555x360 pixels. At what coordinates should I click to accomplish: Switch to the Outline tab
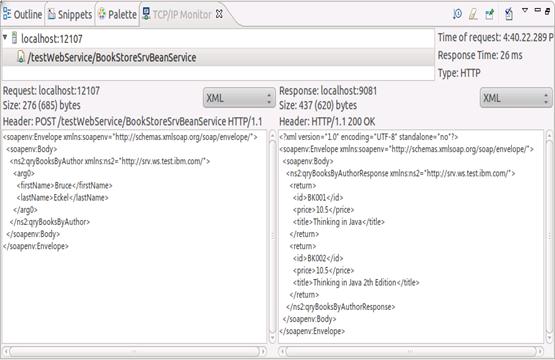(x=22, y=14)
